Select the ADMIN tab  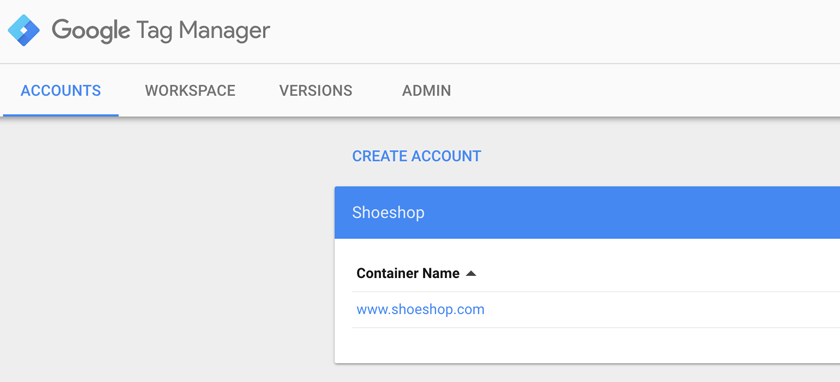point(426,91)
